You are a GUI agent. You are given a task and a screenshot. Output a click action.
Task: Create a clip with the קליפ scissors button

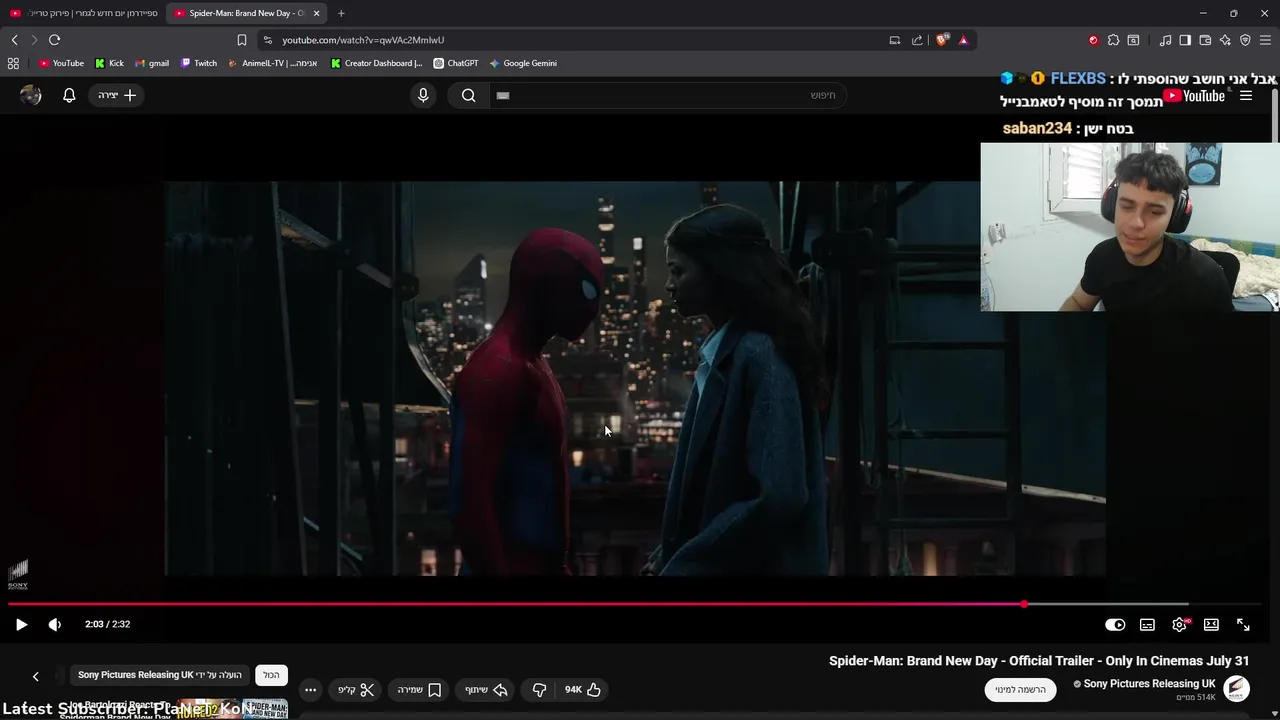point(356,689)
